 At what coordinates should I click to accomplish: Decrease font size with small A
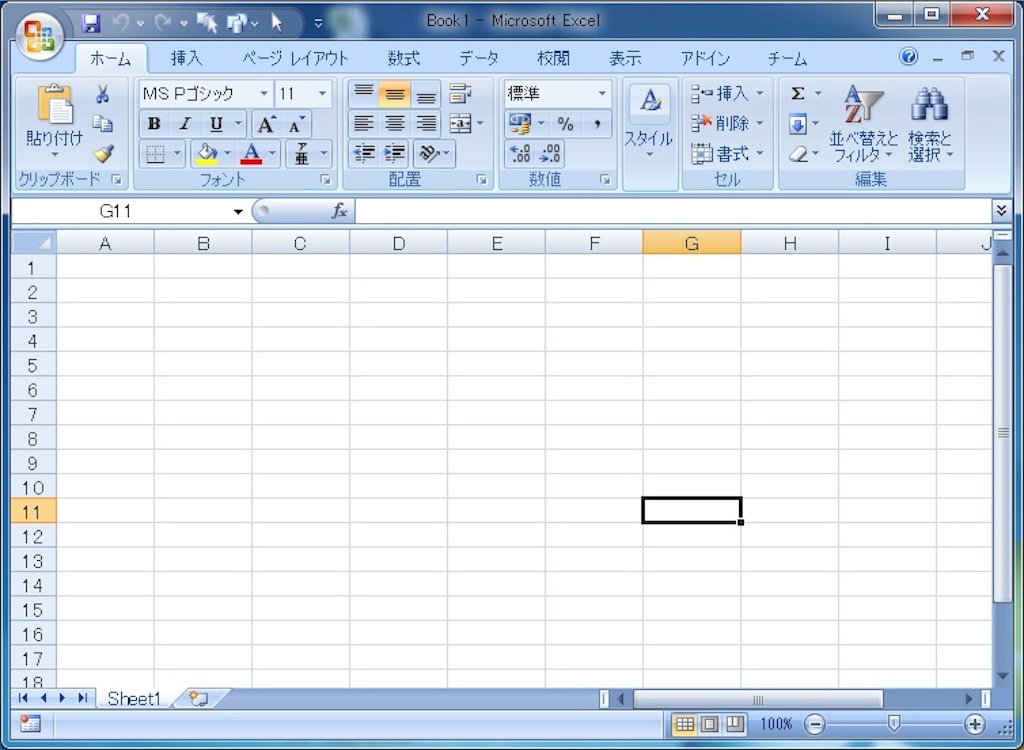pyautogui.click(x=296, y=124)
